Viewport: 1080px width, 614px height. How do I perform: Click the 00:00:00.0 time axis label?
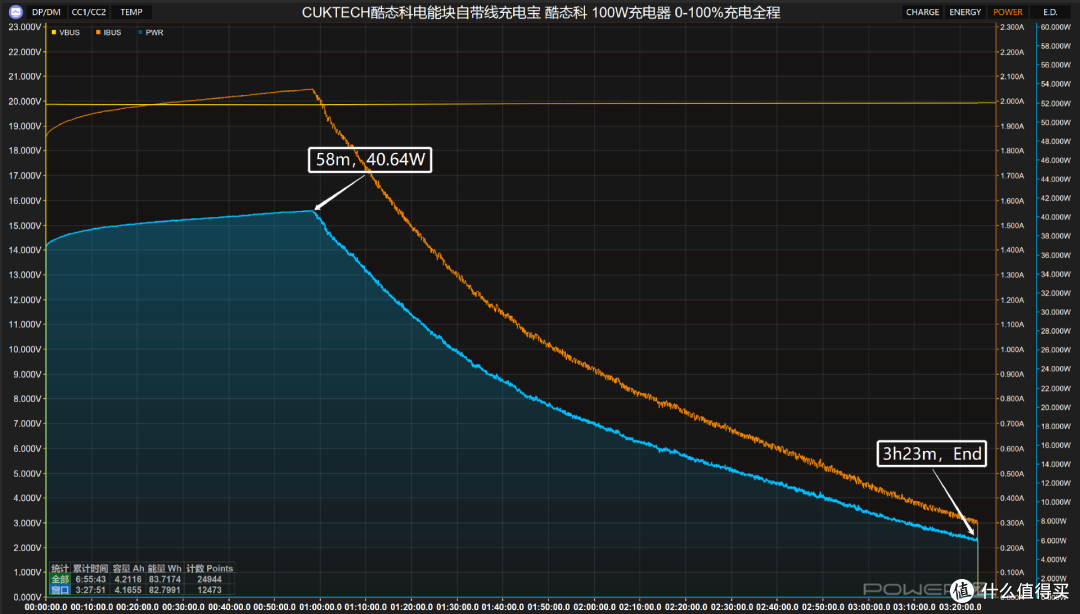point(46,607)
